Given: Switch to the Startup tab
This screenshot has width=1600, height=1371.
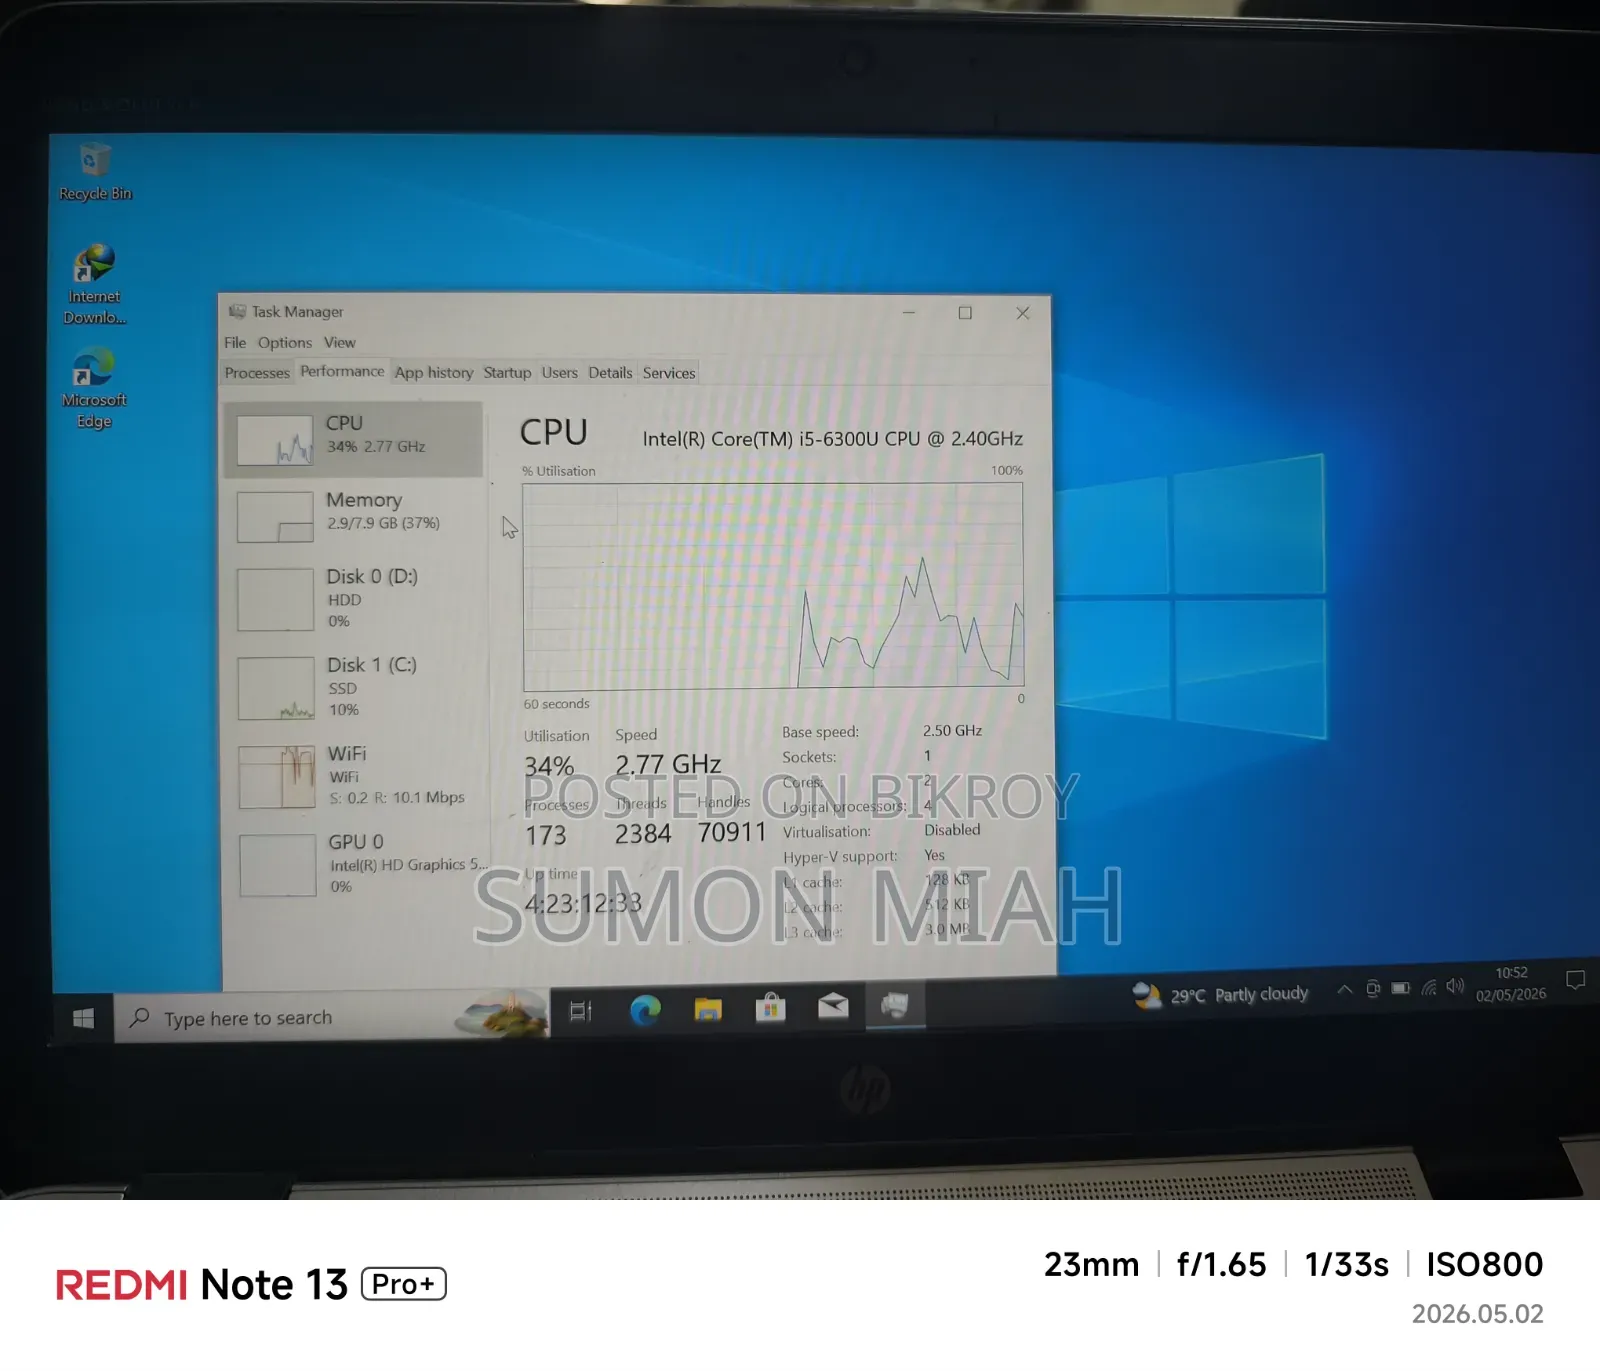Looking at the screenshot, I should (507, 373).
